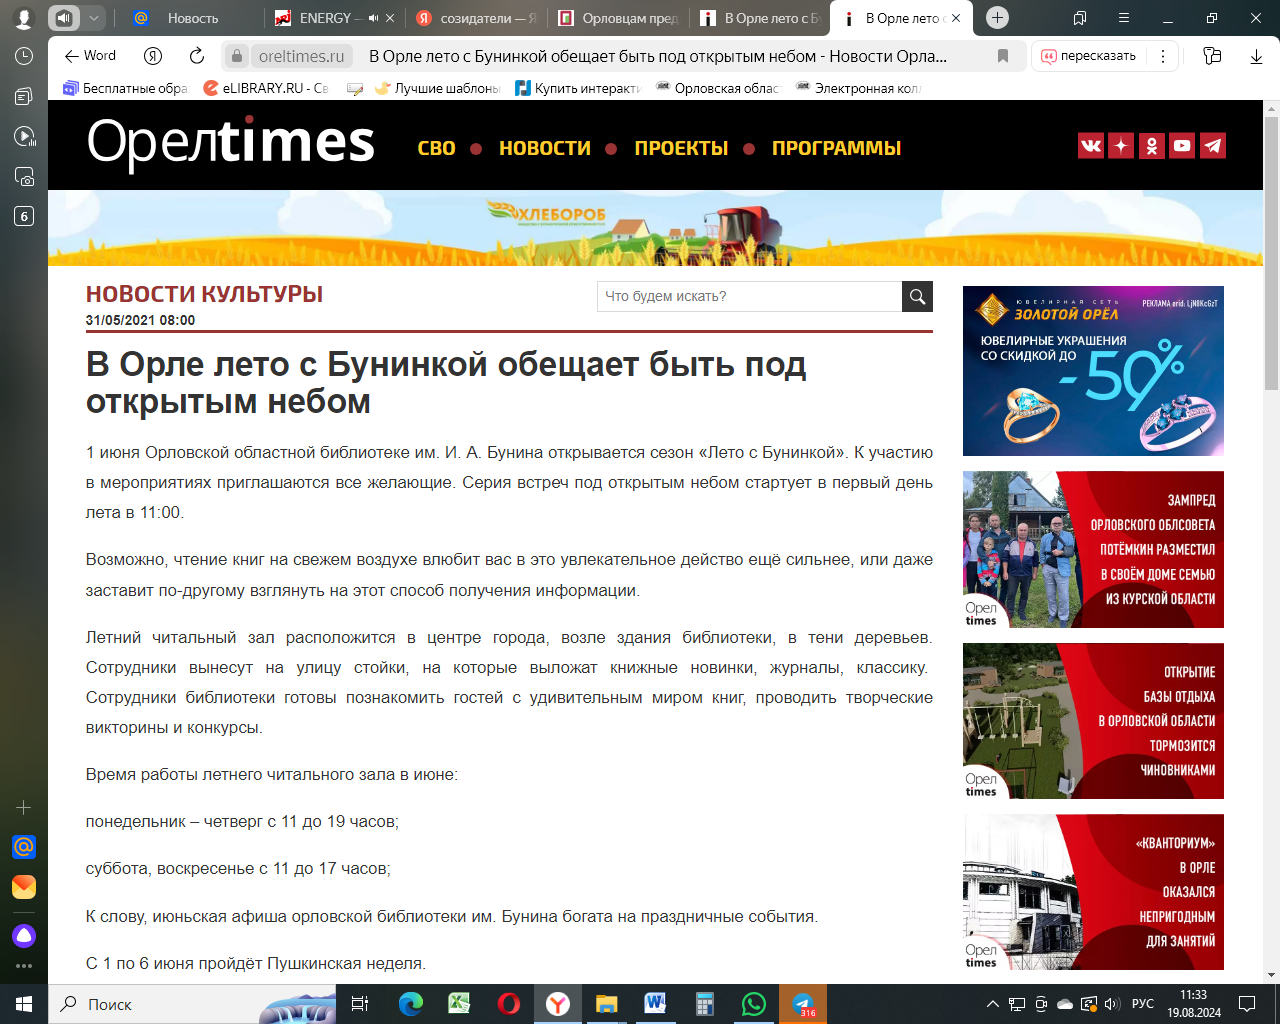Open browser downloads arrow icon

pos(1256,56)
